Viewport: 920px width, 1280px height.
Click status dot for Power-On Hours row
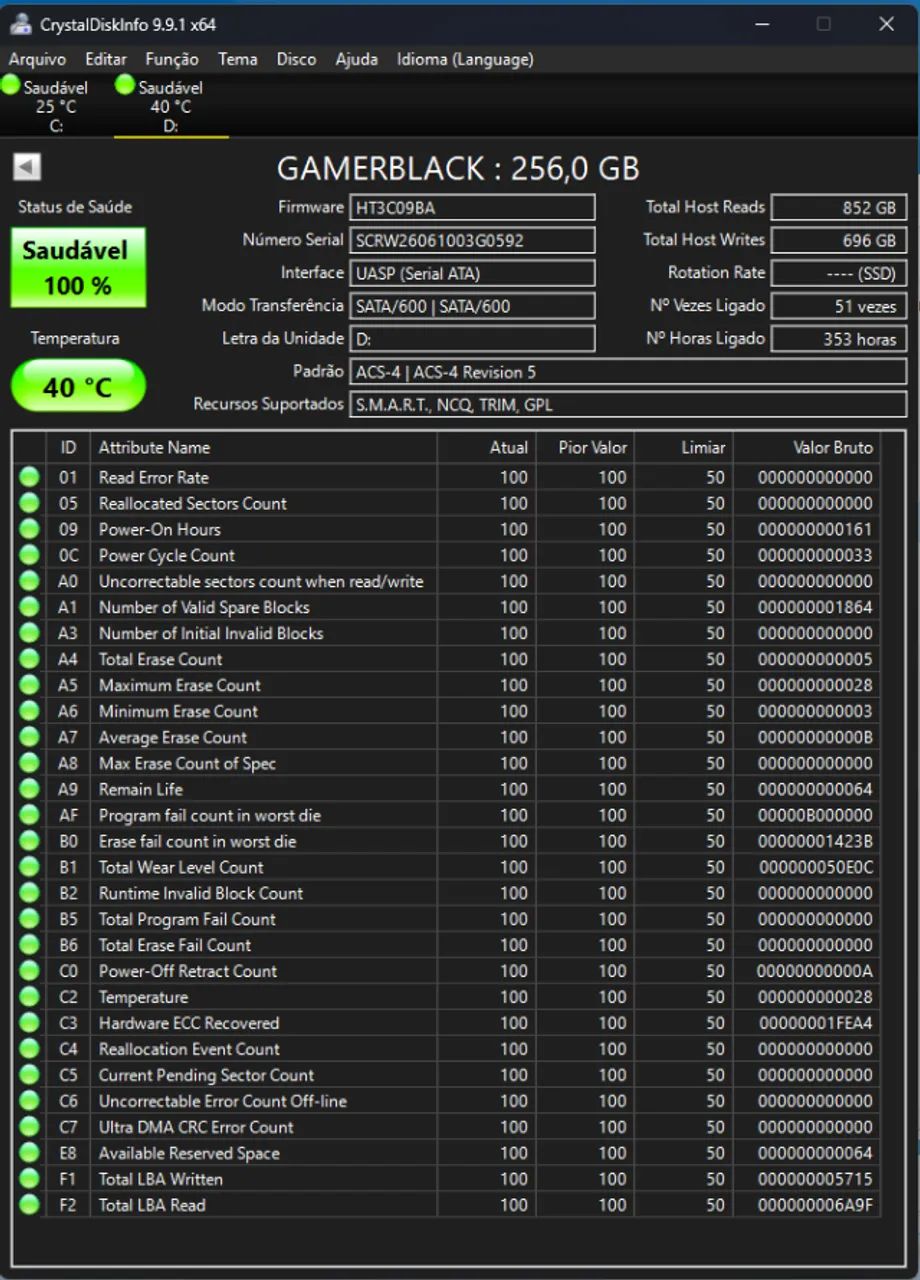[x=29, y=529]
